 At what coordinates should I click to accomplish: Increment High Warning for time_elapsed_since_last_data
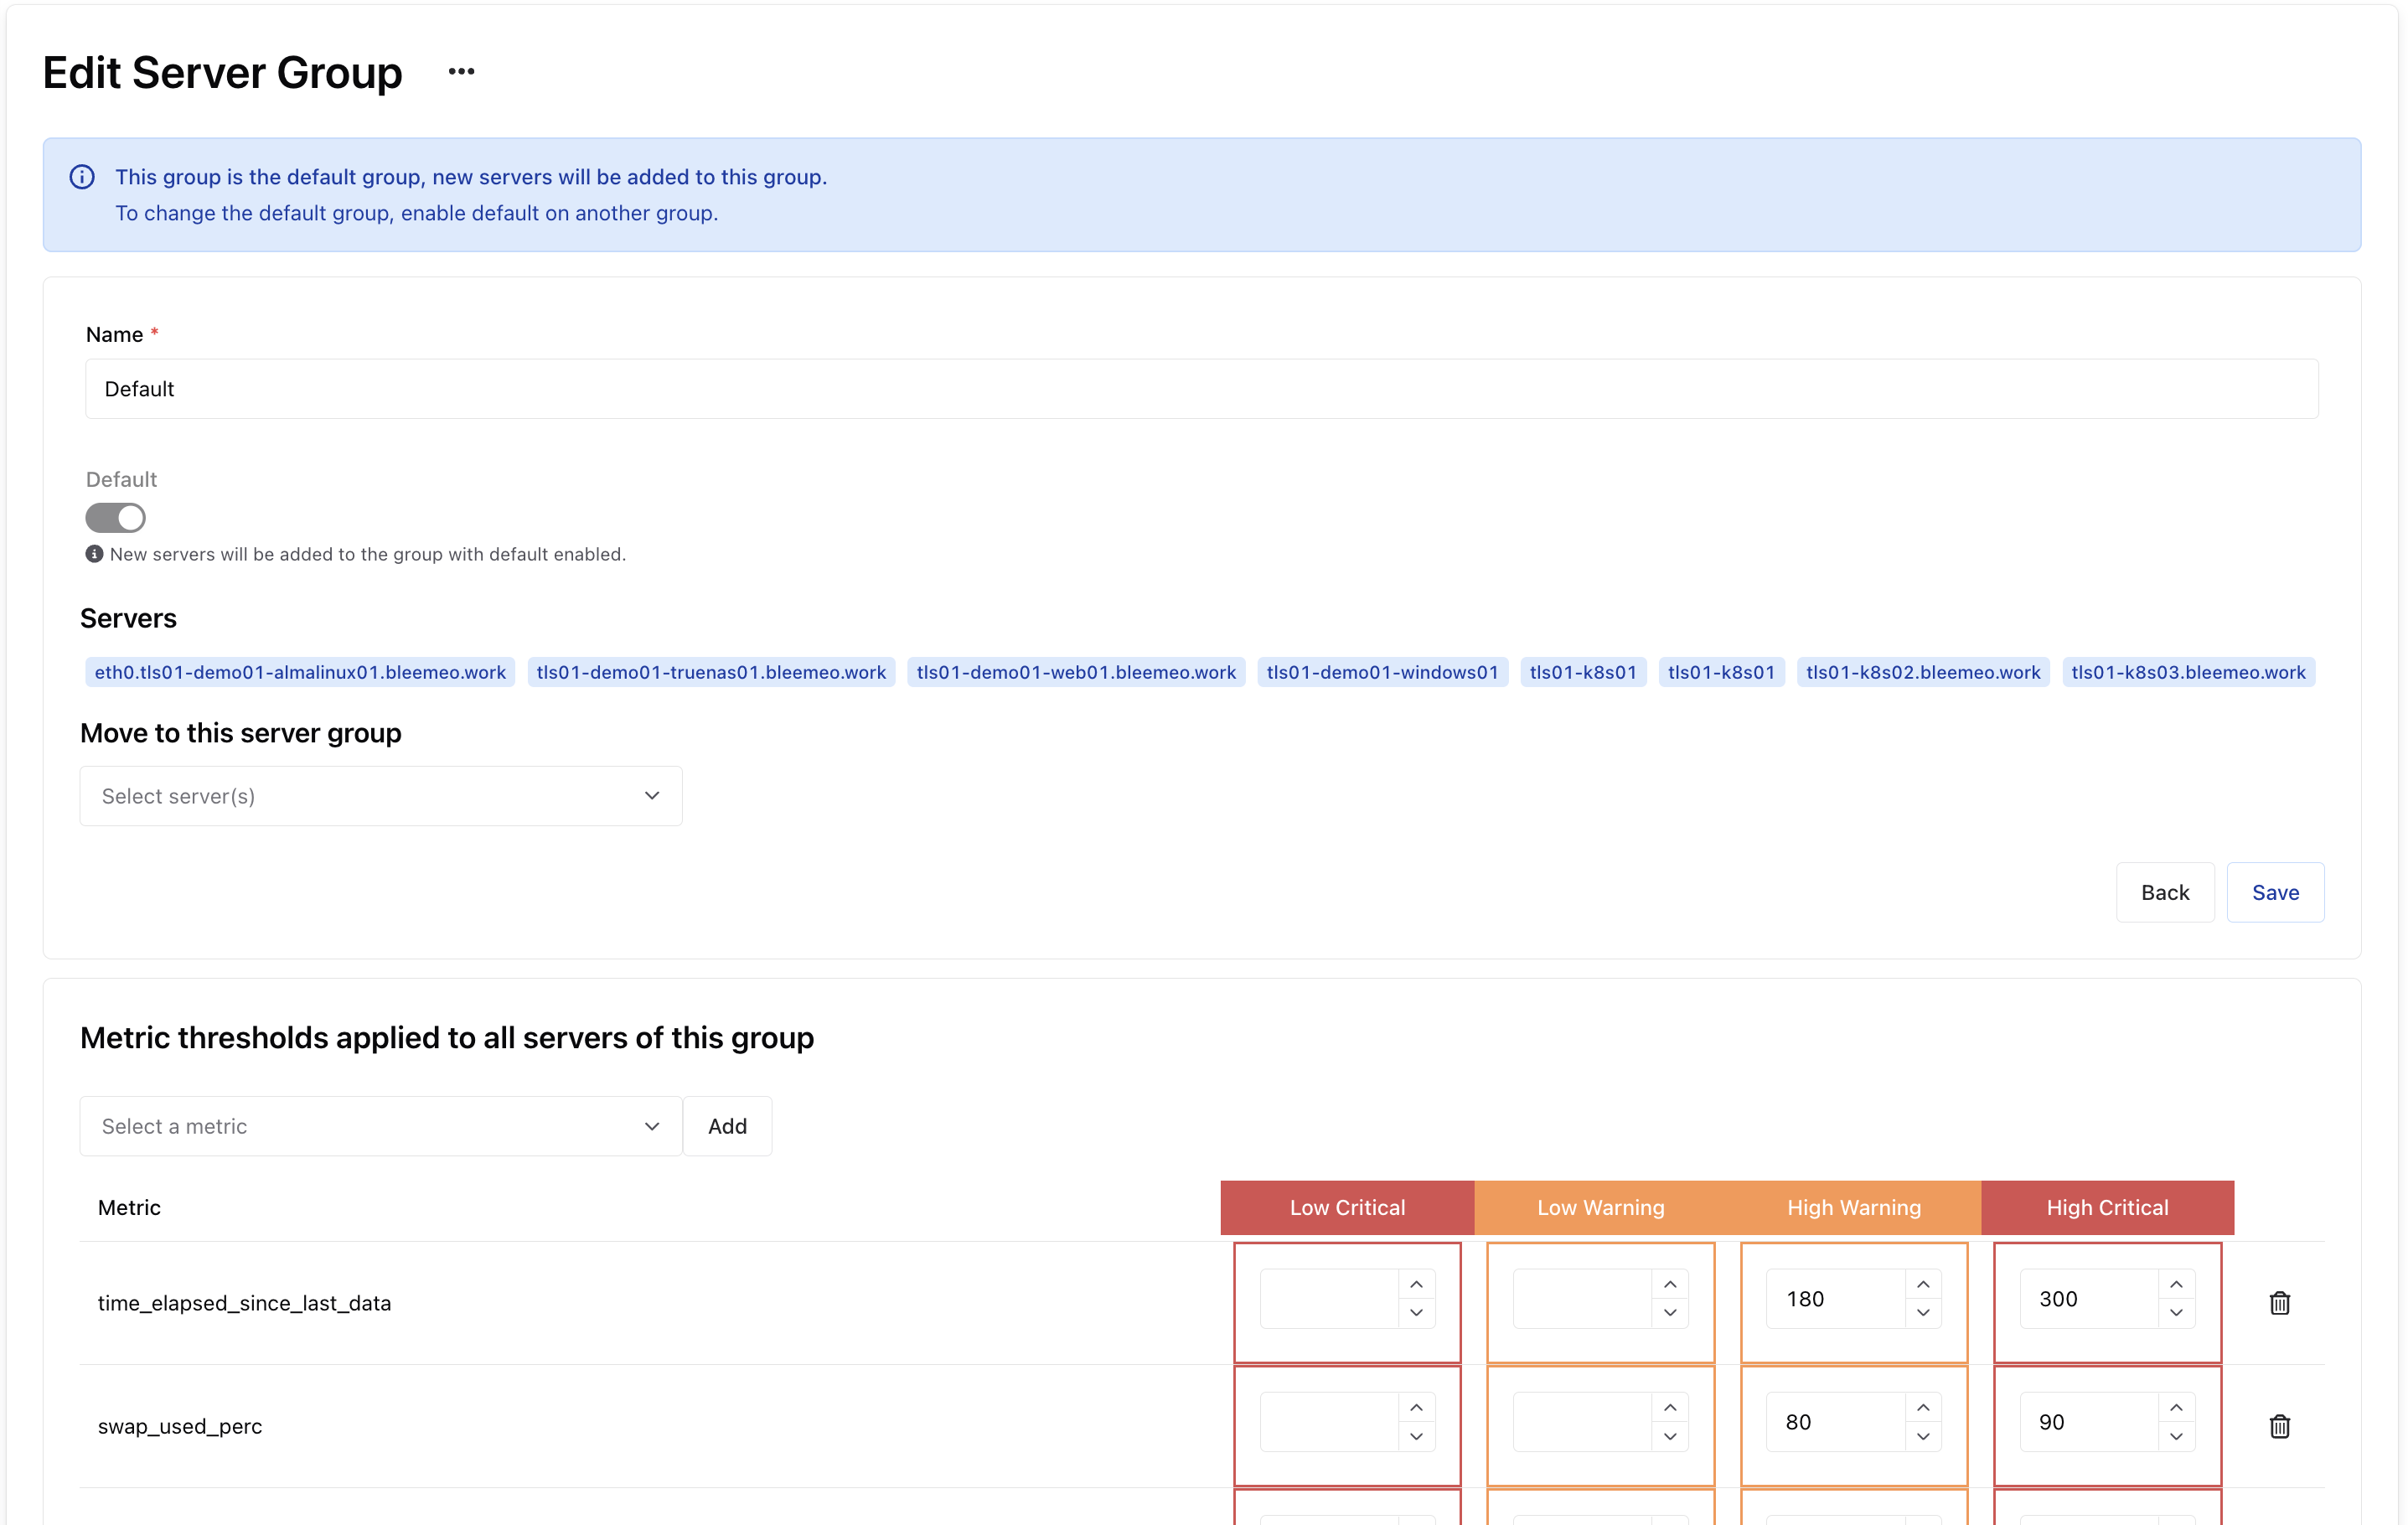point(1923,1285)
